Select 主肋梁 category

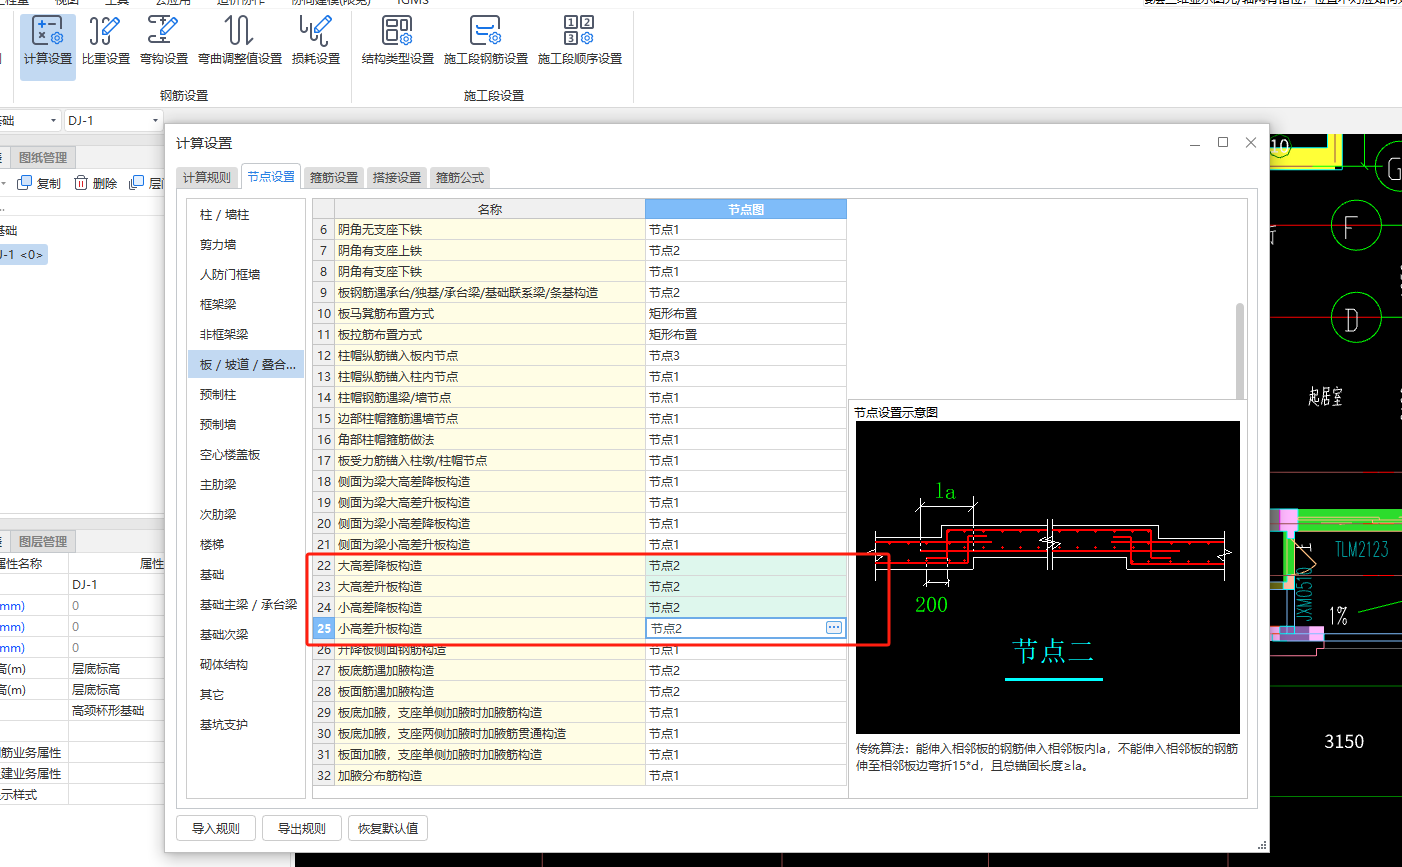245,484
